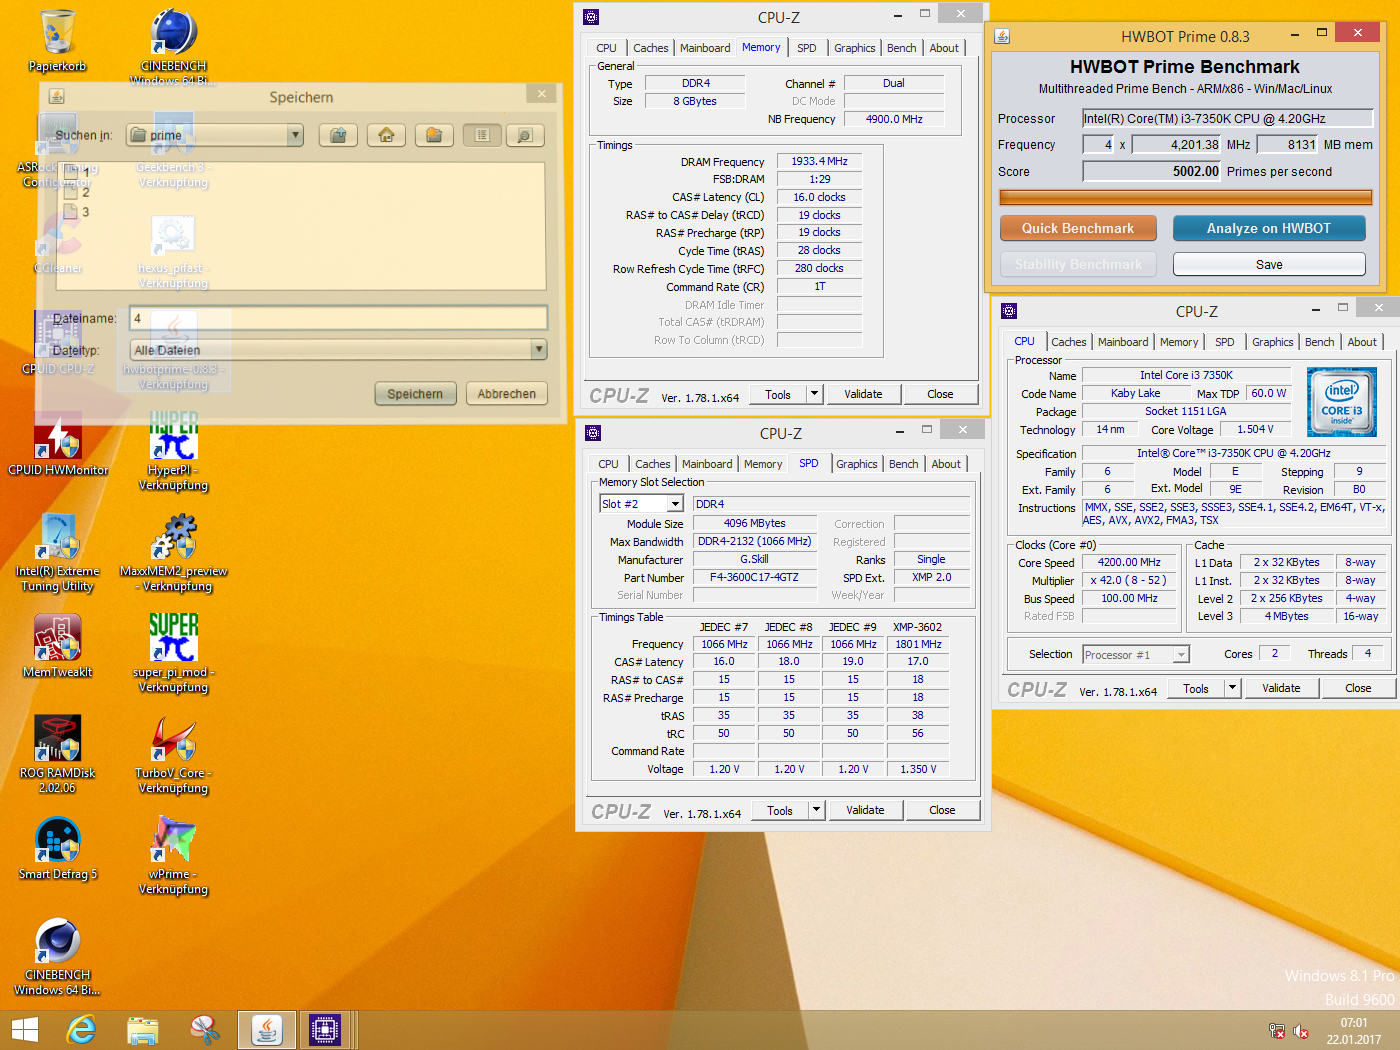Screen dimensions: 1400x1050
Task: Open Snipping Tool scissors taskbar icon
Action: [205, 1030]
